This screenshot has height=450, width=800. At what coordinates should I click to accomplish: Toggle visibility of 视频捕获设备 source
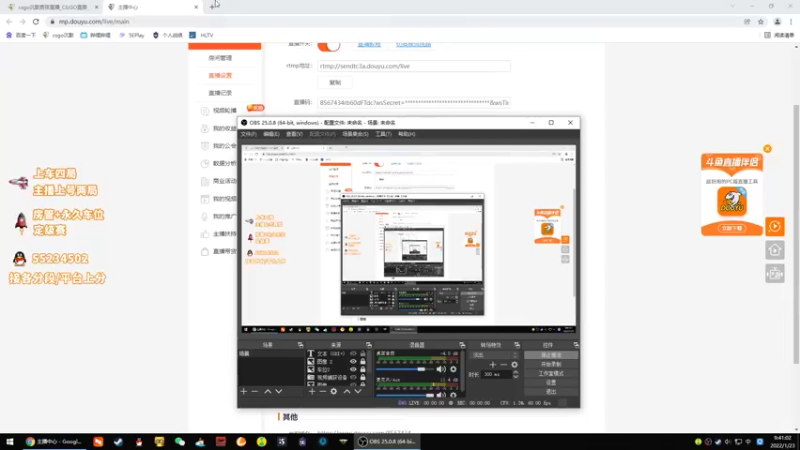point(353,377)
